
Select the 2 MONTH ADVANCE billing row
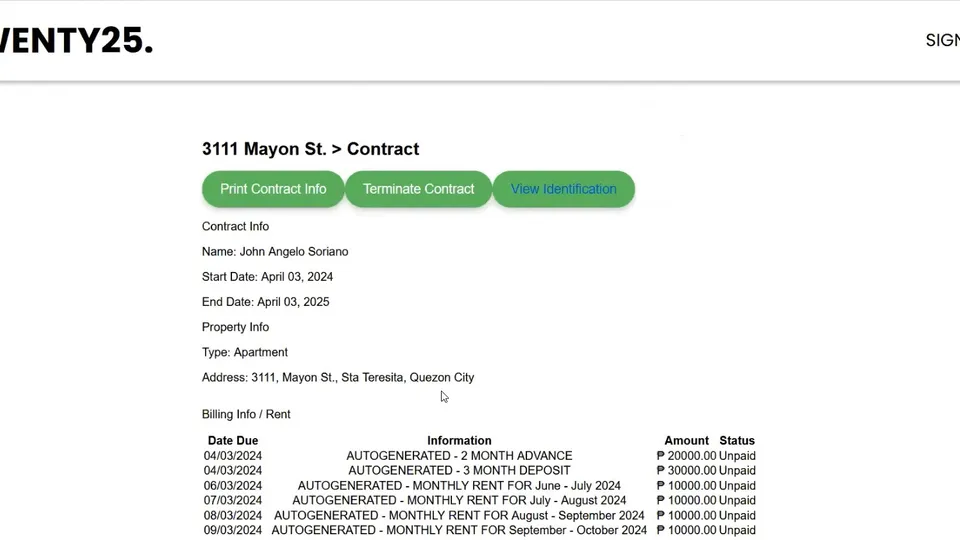tap(479, 456)
